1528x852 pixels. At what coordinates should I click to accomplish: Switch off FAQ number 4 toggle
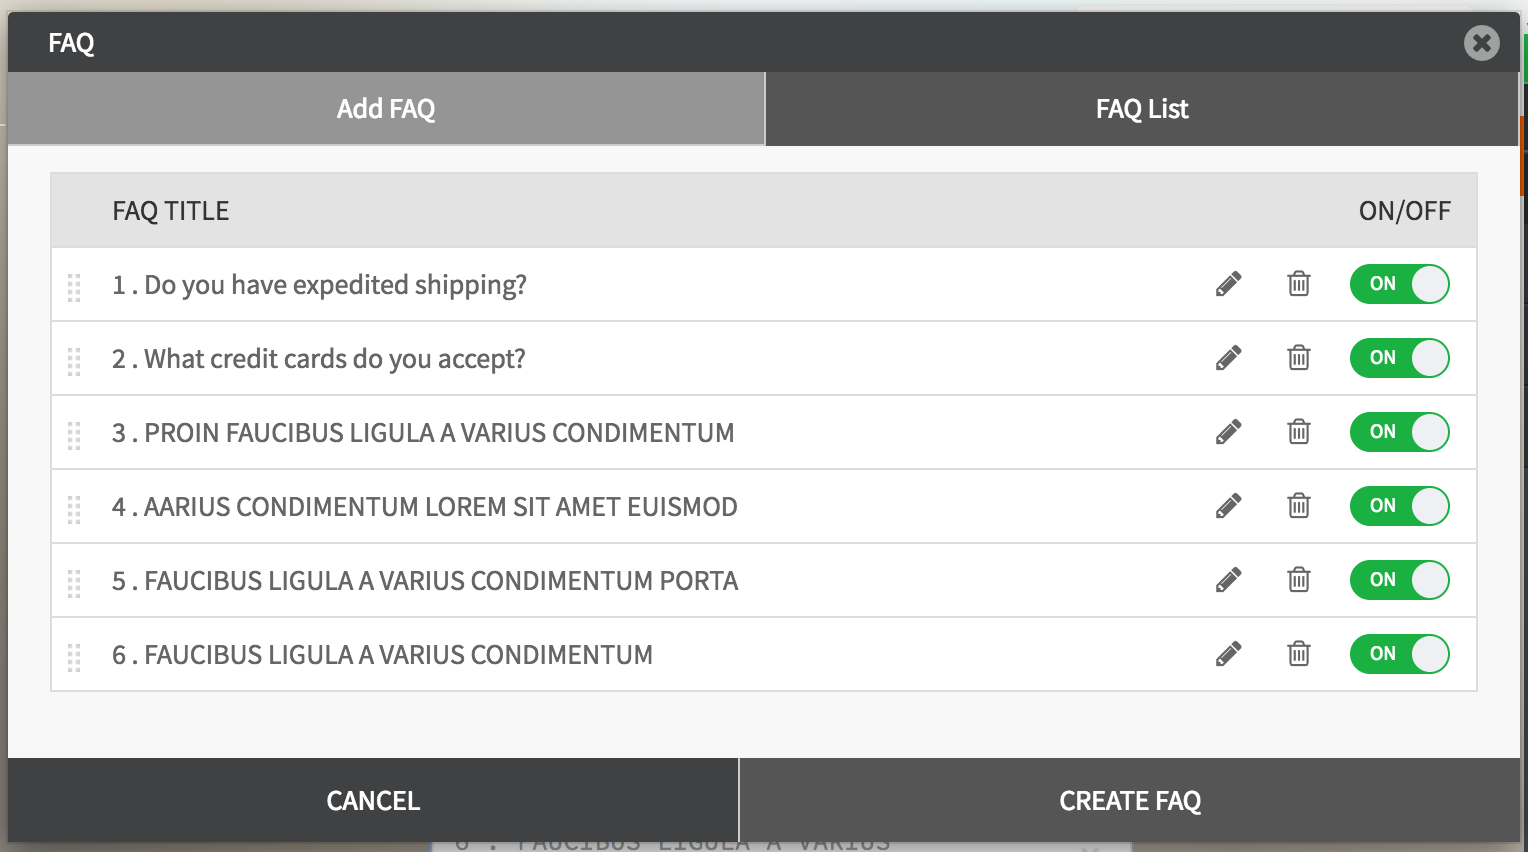[1399, 506]
